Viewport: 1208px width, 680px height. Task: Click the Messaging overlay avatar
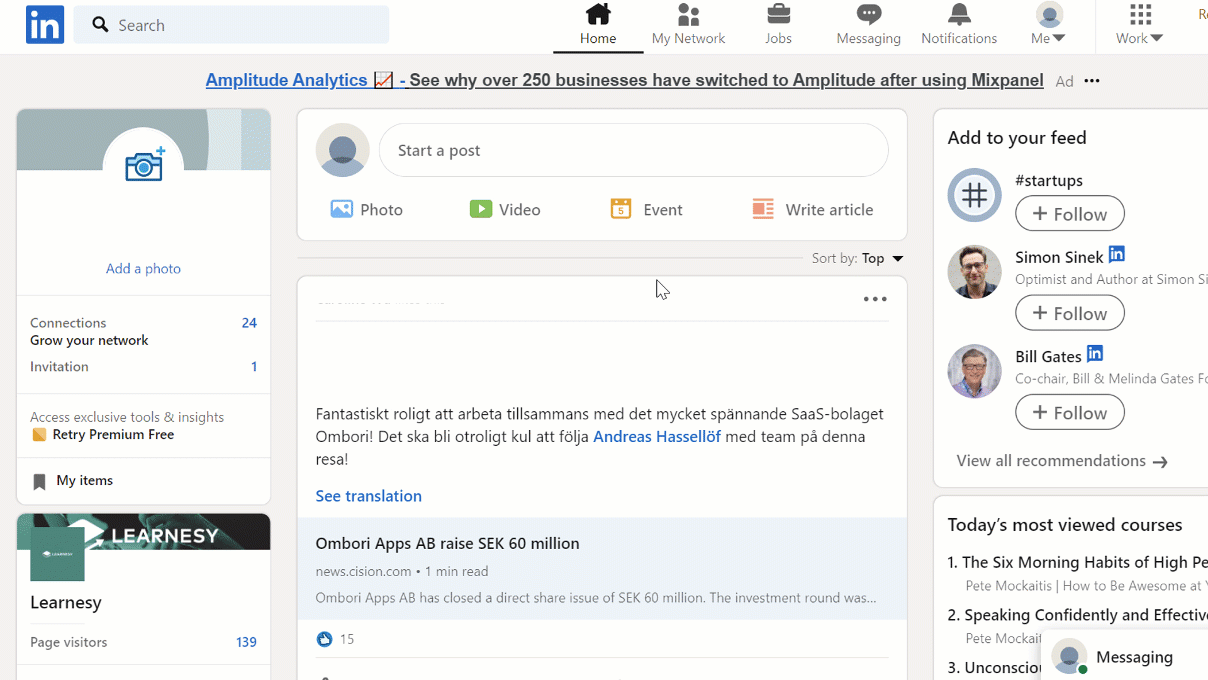coord(1069,657)
